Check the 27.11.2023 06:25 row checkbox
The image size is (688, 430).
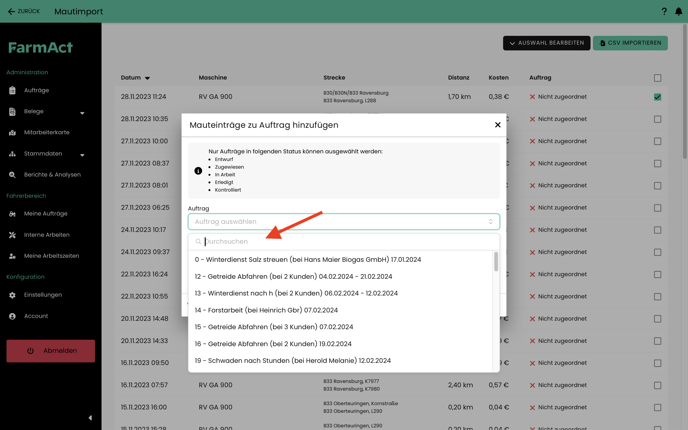pyautogui.click(x=657, y=208)
